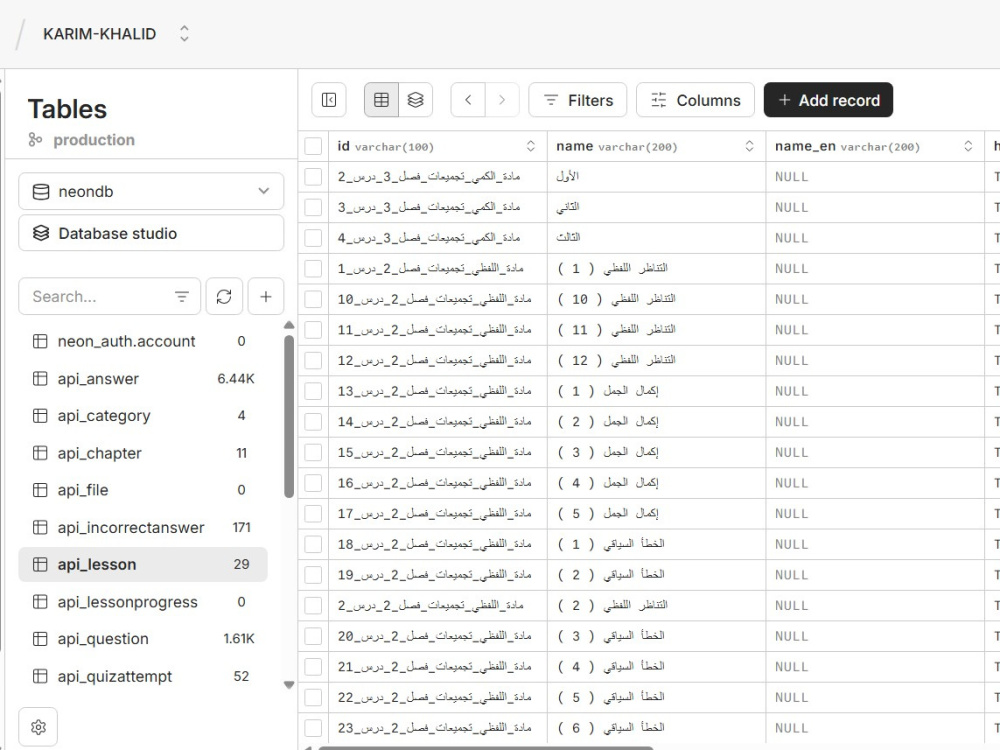This screenshot has width=1000, height=750.
Task: Click the tables list vertical scrollbar
Action: 289,416
